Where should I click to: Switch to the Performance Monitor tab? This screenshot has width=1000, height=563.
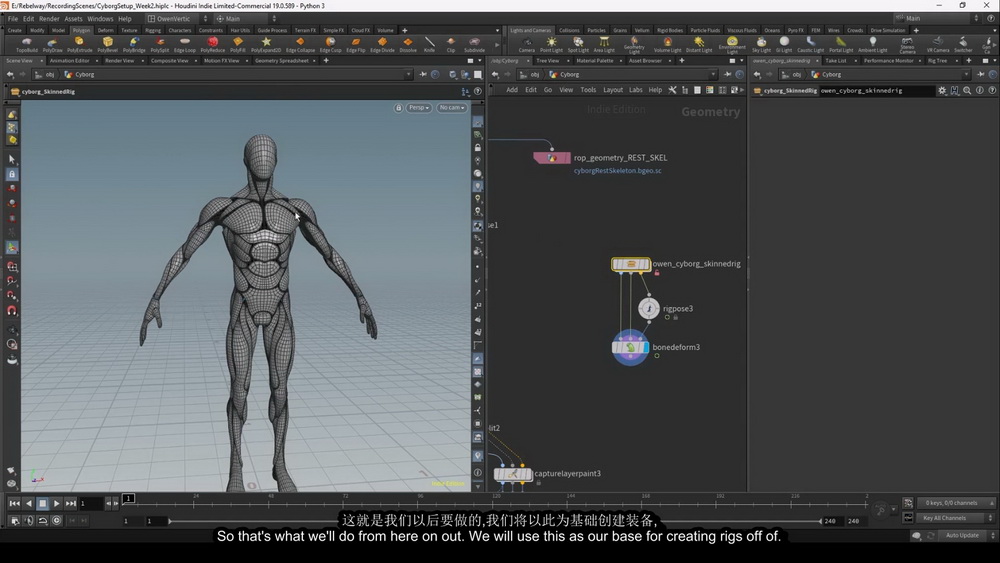[x=888, y=61]
